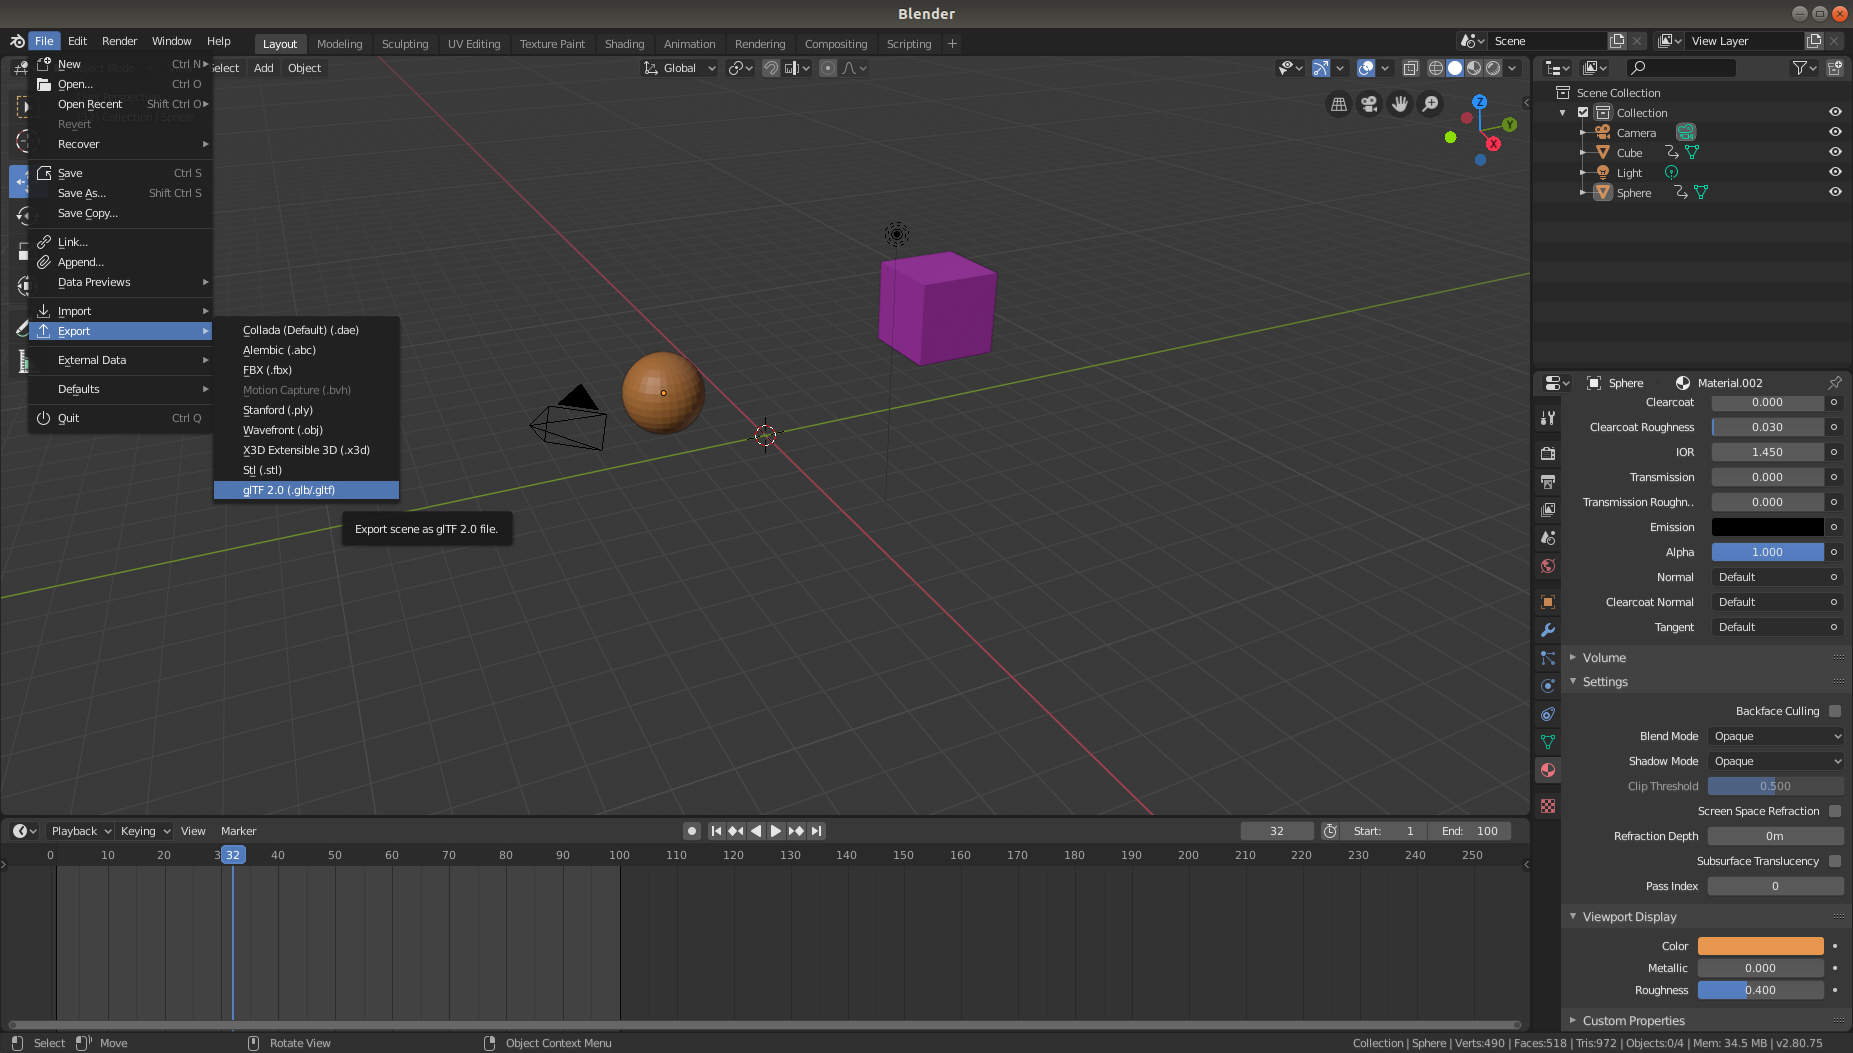Select rendered viewport shading
Image resolution: width=1853 pixels, height=1053 pixels.
tap(1493, 68)
